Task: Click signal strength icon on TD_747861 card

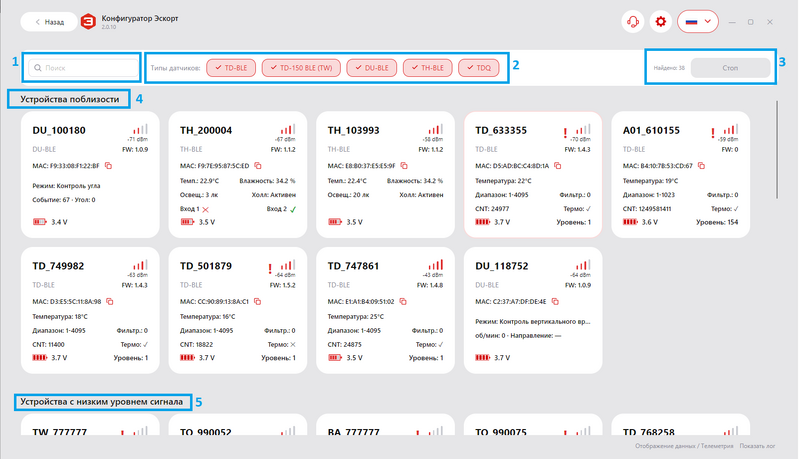Action: point(435,265)
